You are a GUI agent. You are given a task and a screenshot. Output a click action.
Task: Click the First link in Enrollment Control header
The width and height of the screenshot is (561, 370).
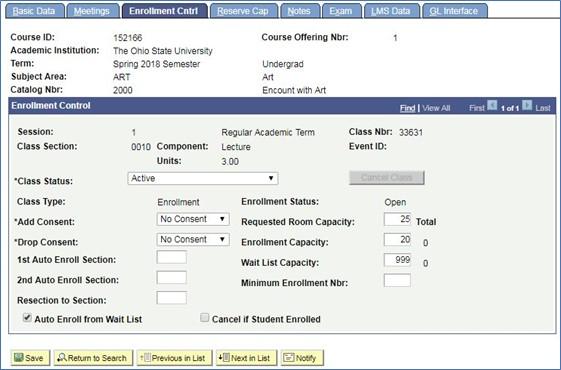[477, 108]
